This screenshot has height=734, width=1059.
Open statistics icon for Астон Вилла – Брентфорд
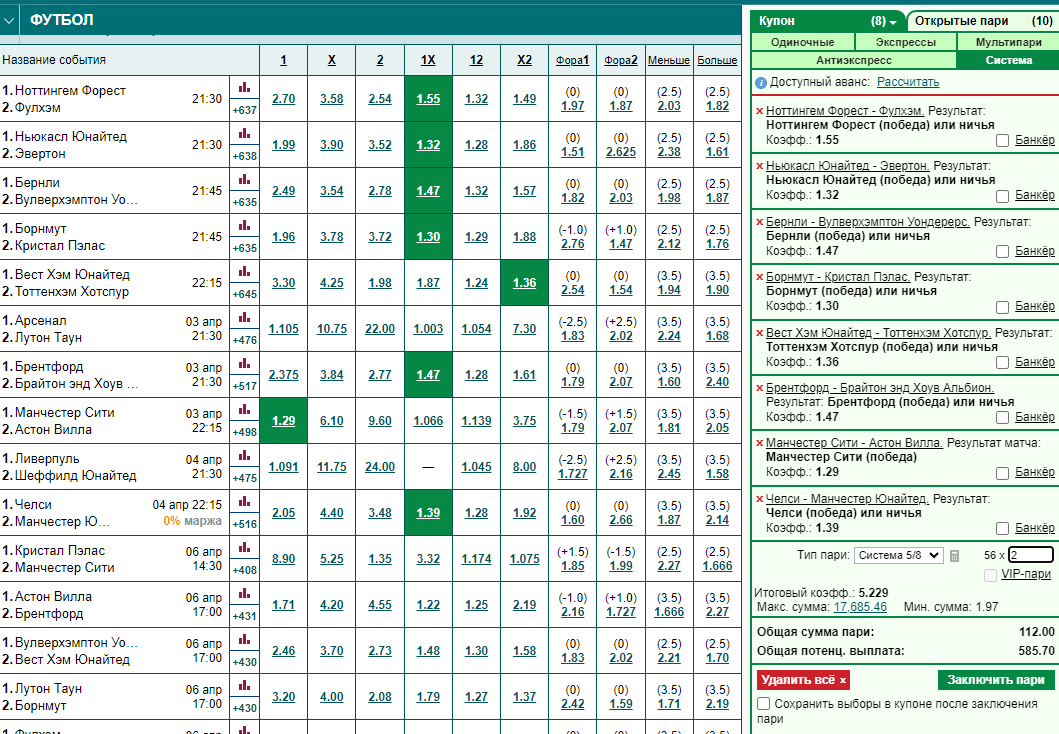coord(244,593)
